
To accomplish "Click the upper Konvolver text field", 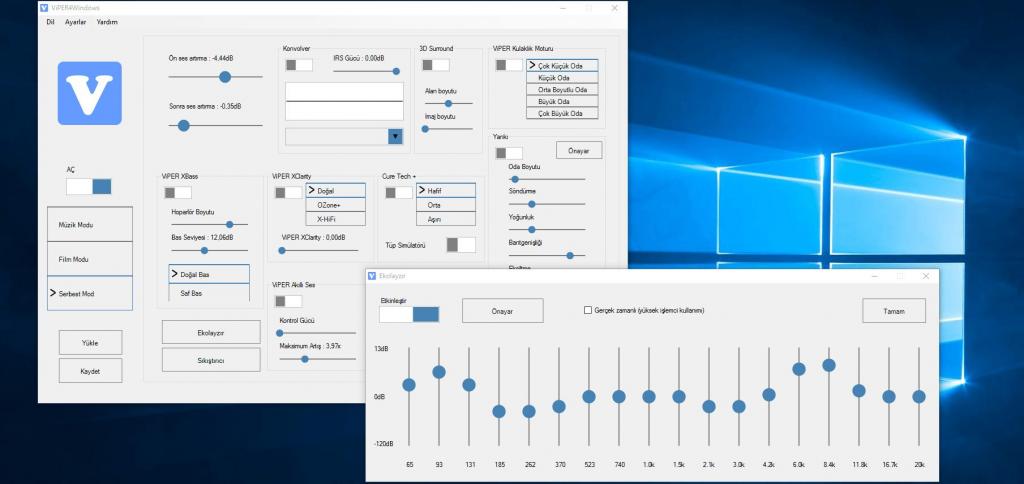I will tap(344, 91).
